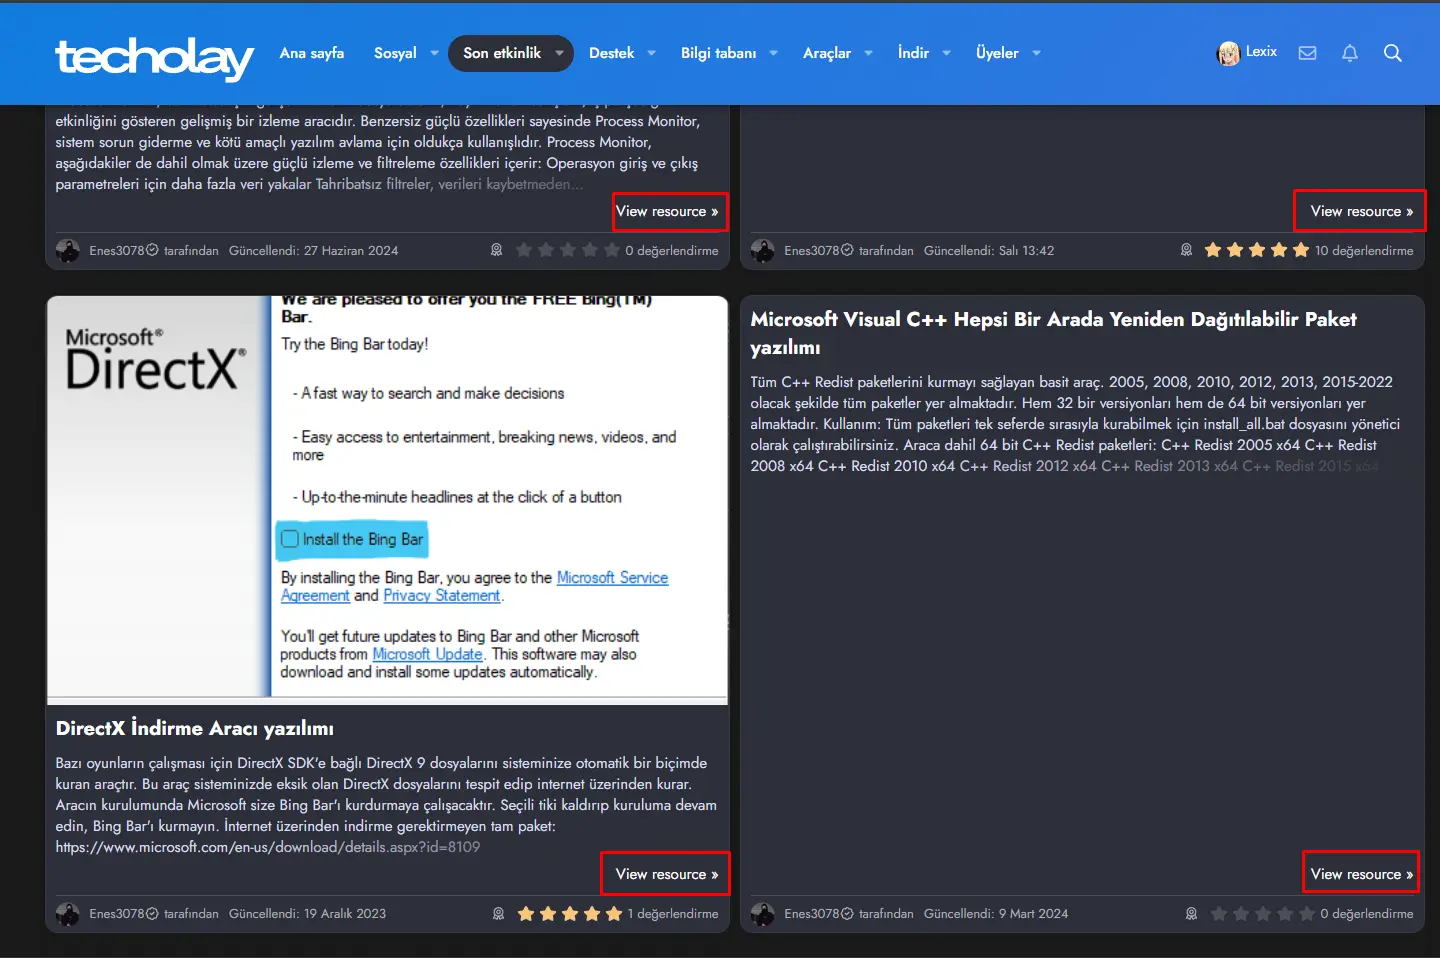1440x958 pixels.
Task: Select the Son etkinlik menu item
Action: pyautogui.click(x=502, y=53)
